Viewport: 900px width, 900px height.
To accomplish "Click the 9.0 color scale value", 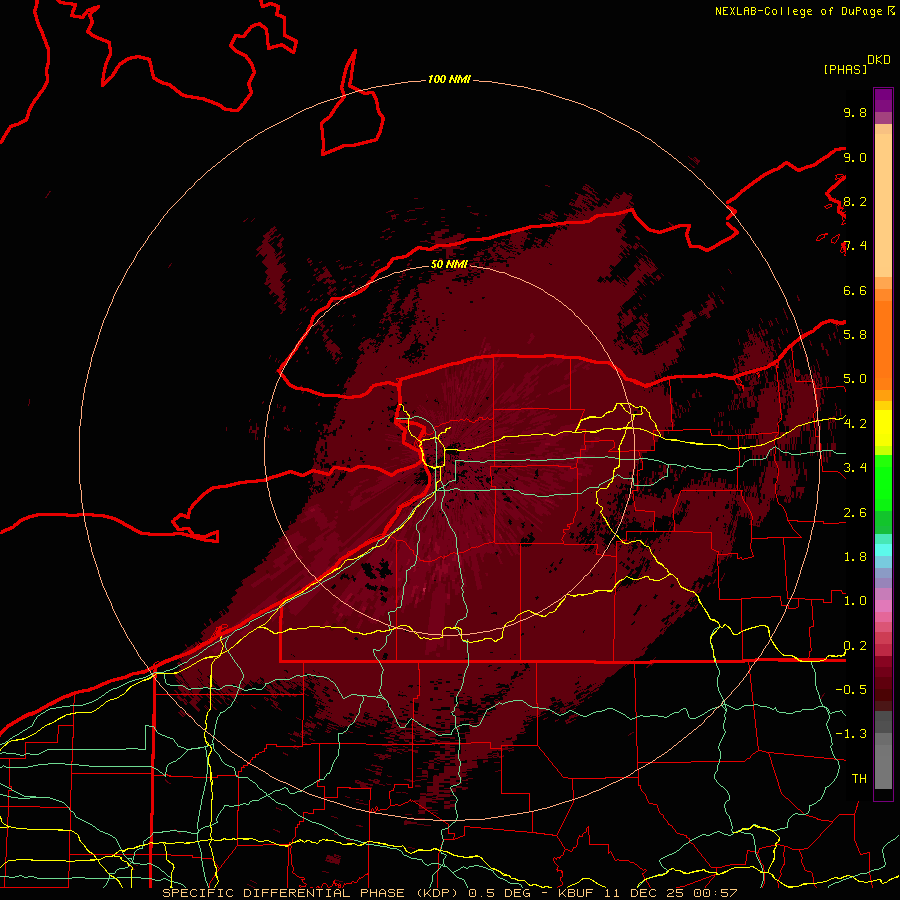I will click(x=855, y=157).
